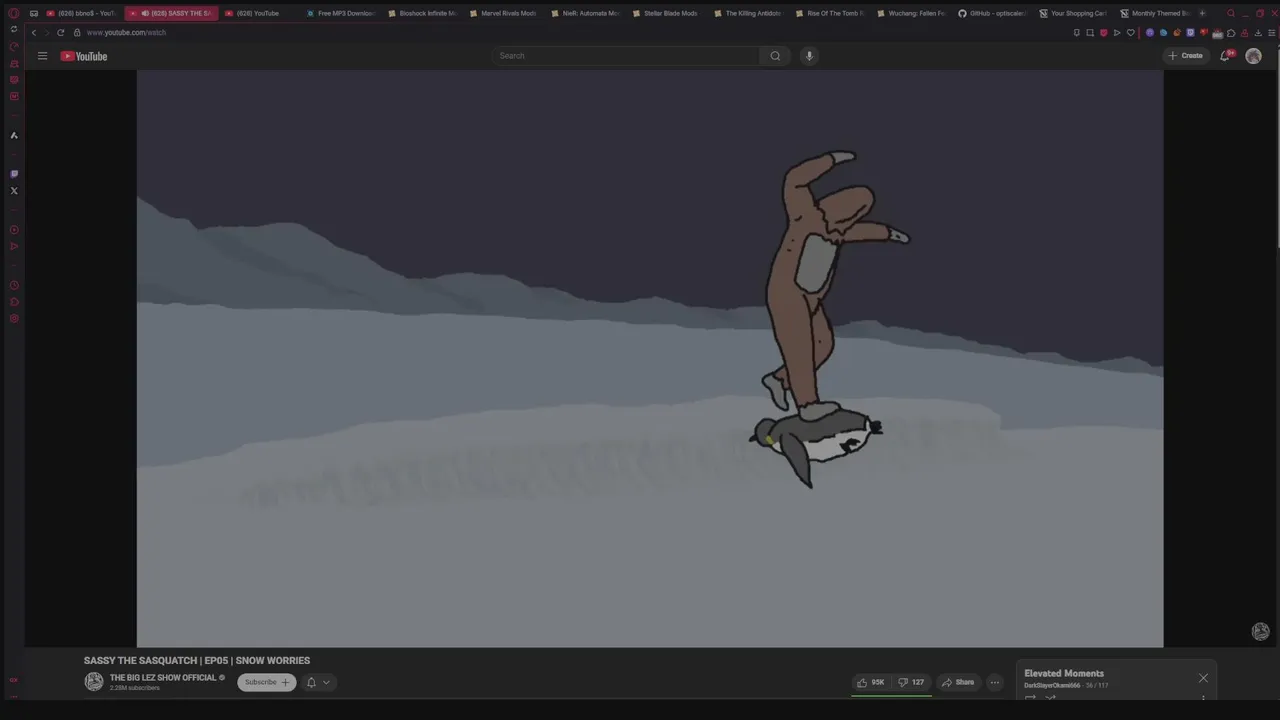Open the 'Free MP3 Download' tab
Screen dimensions: 1280x720
point(340,13)
